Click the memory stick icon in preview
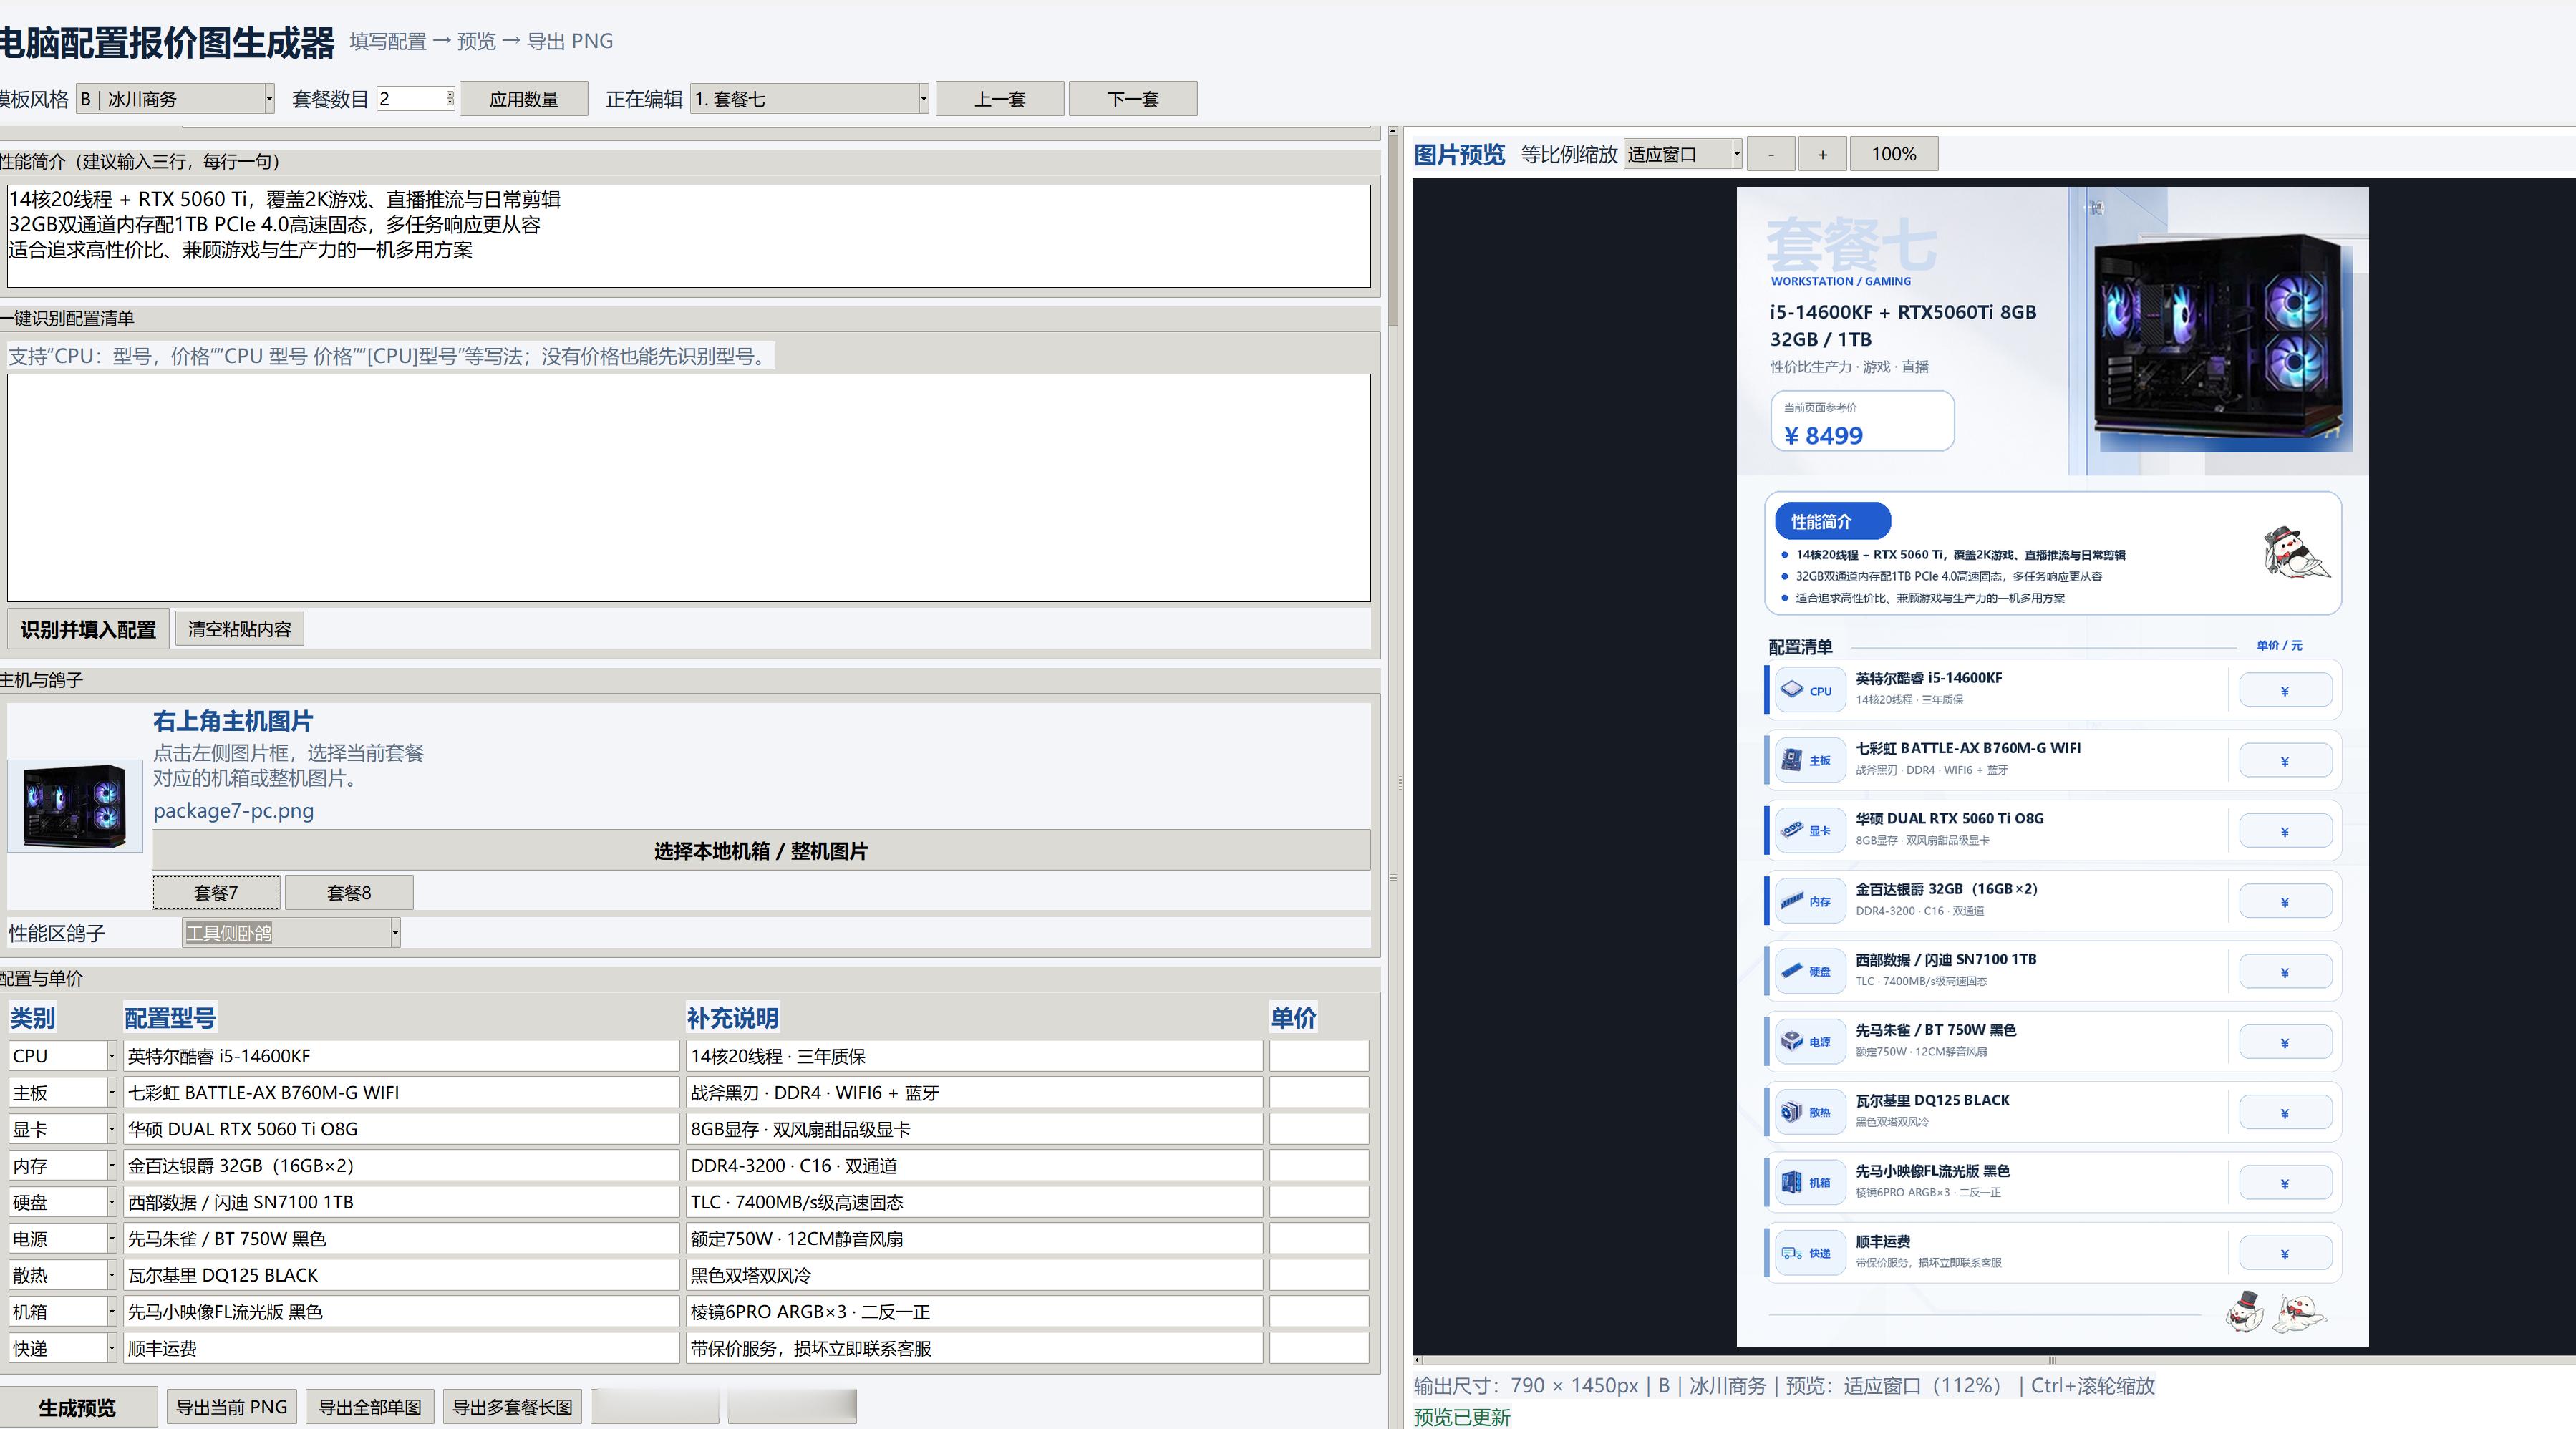This screenshot has width=2576, height=1429. click(1792, 901)
